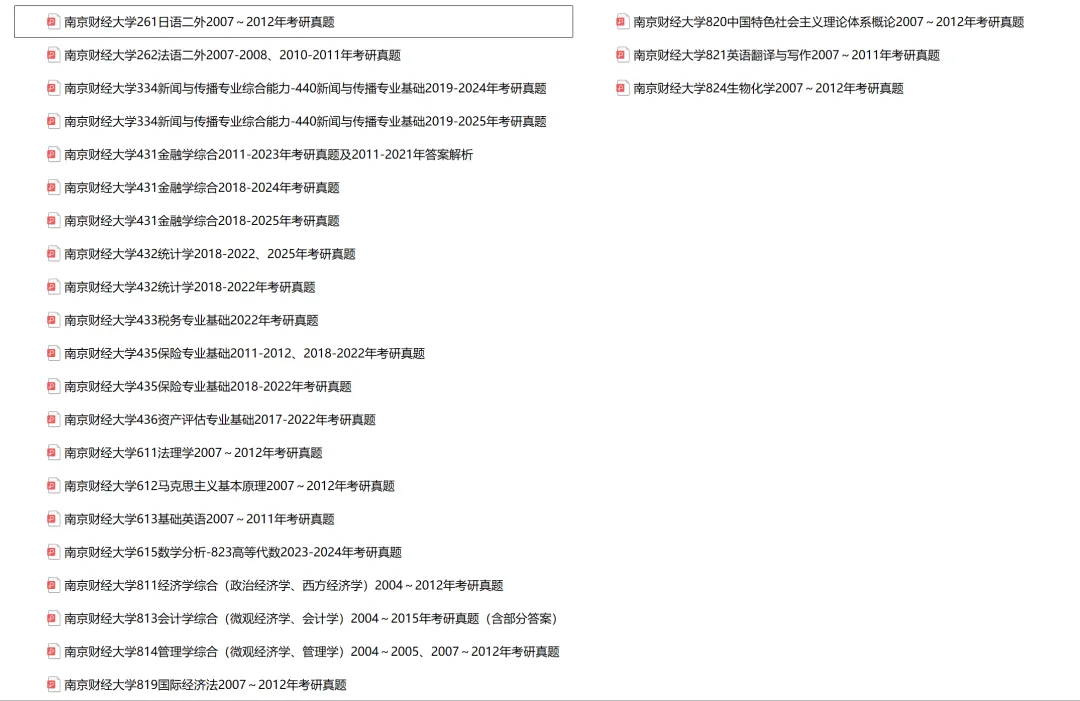Click PDF icon of 432统计学2018-2022年 file

(53, 287)
